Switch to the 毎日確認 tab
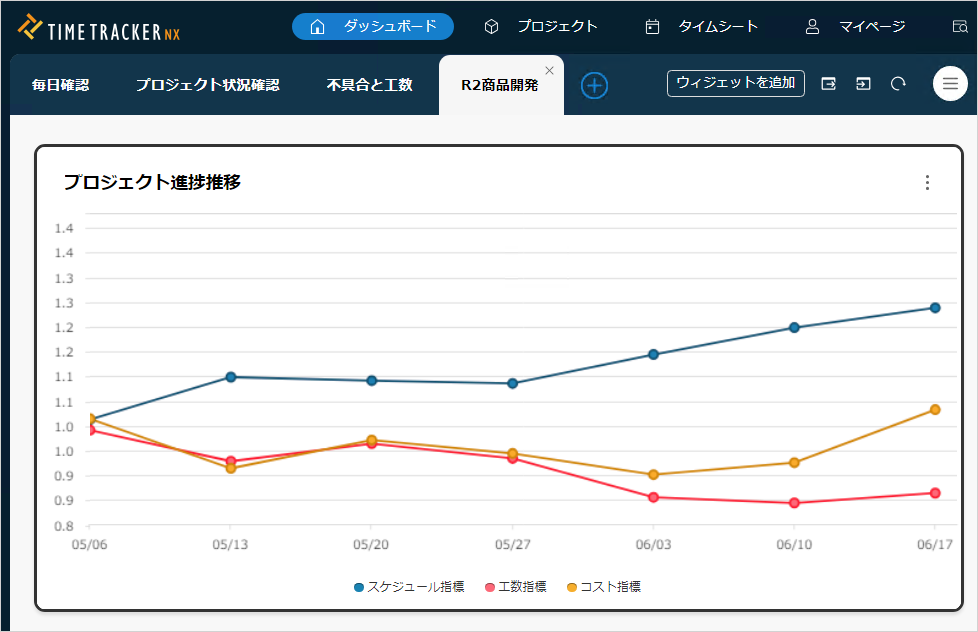 coord(61,85)
